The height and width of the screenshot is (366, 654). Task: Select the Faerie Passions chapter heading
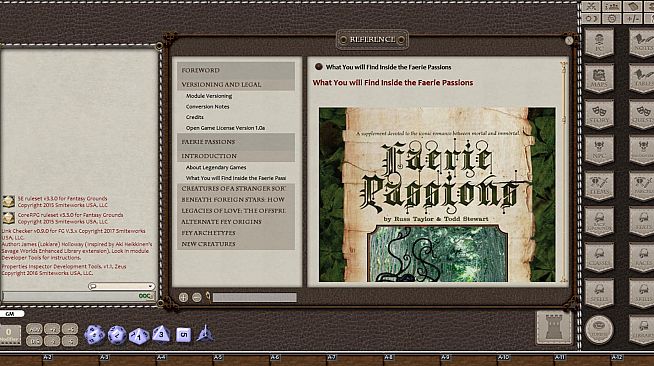(x=236, y=142)
